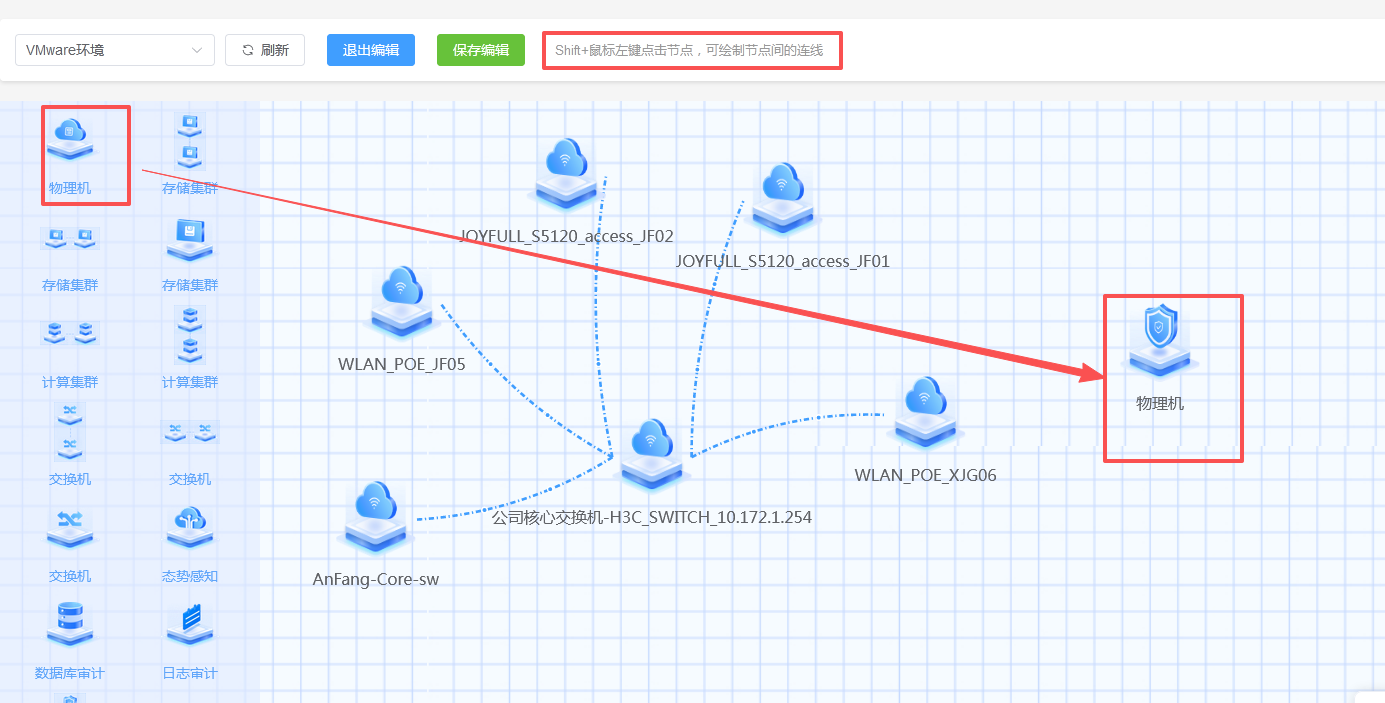Click the green 保存编辑 button
Image resolution: width=1385 pixels, height=703 pixels.
click(481, 50)
